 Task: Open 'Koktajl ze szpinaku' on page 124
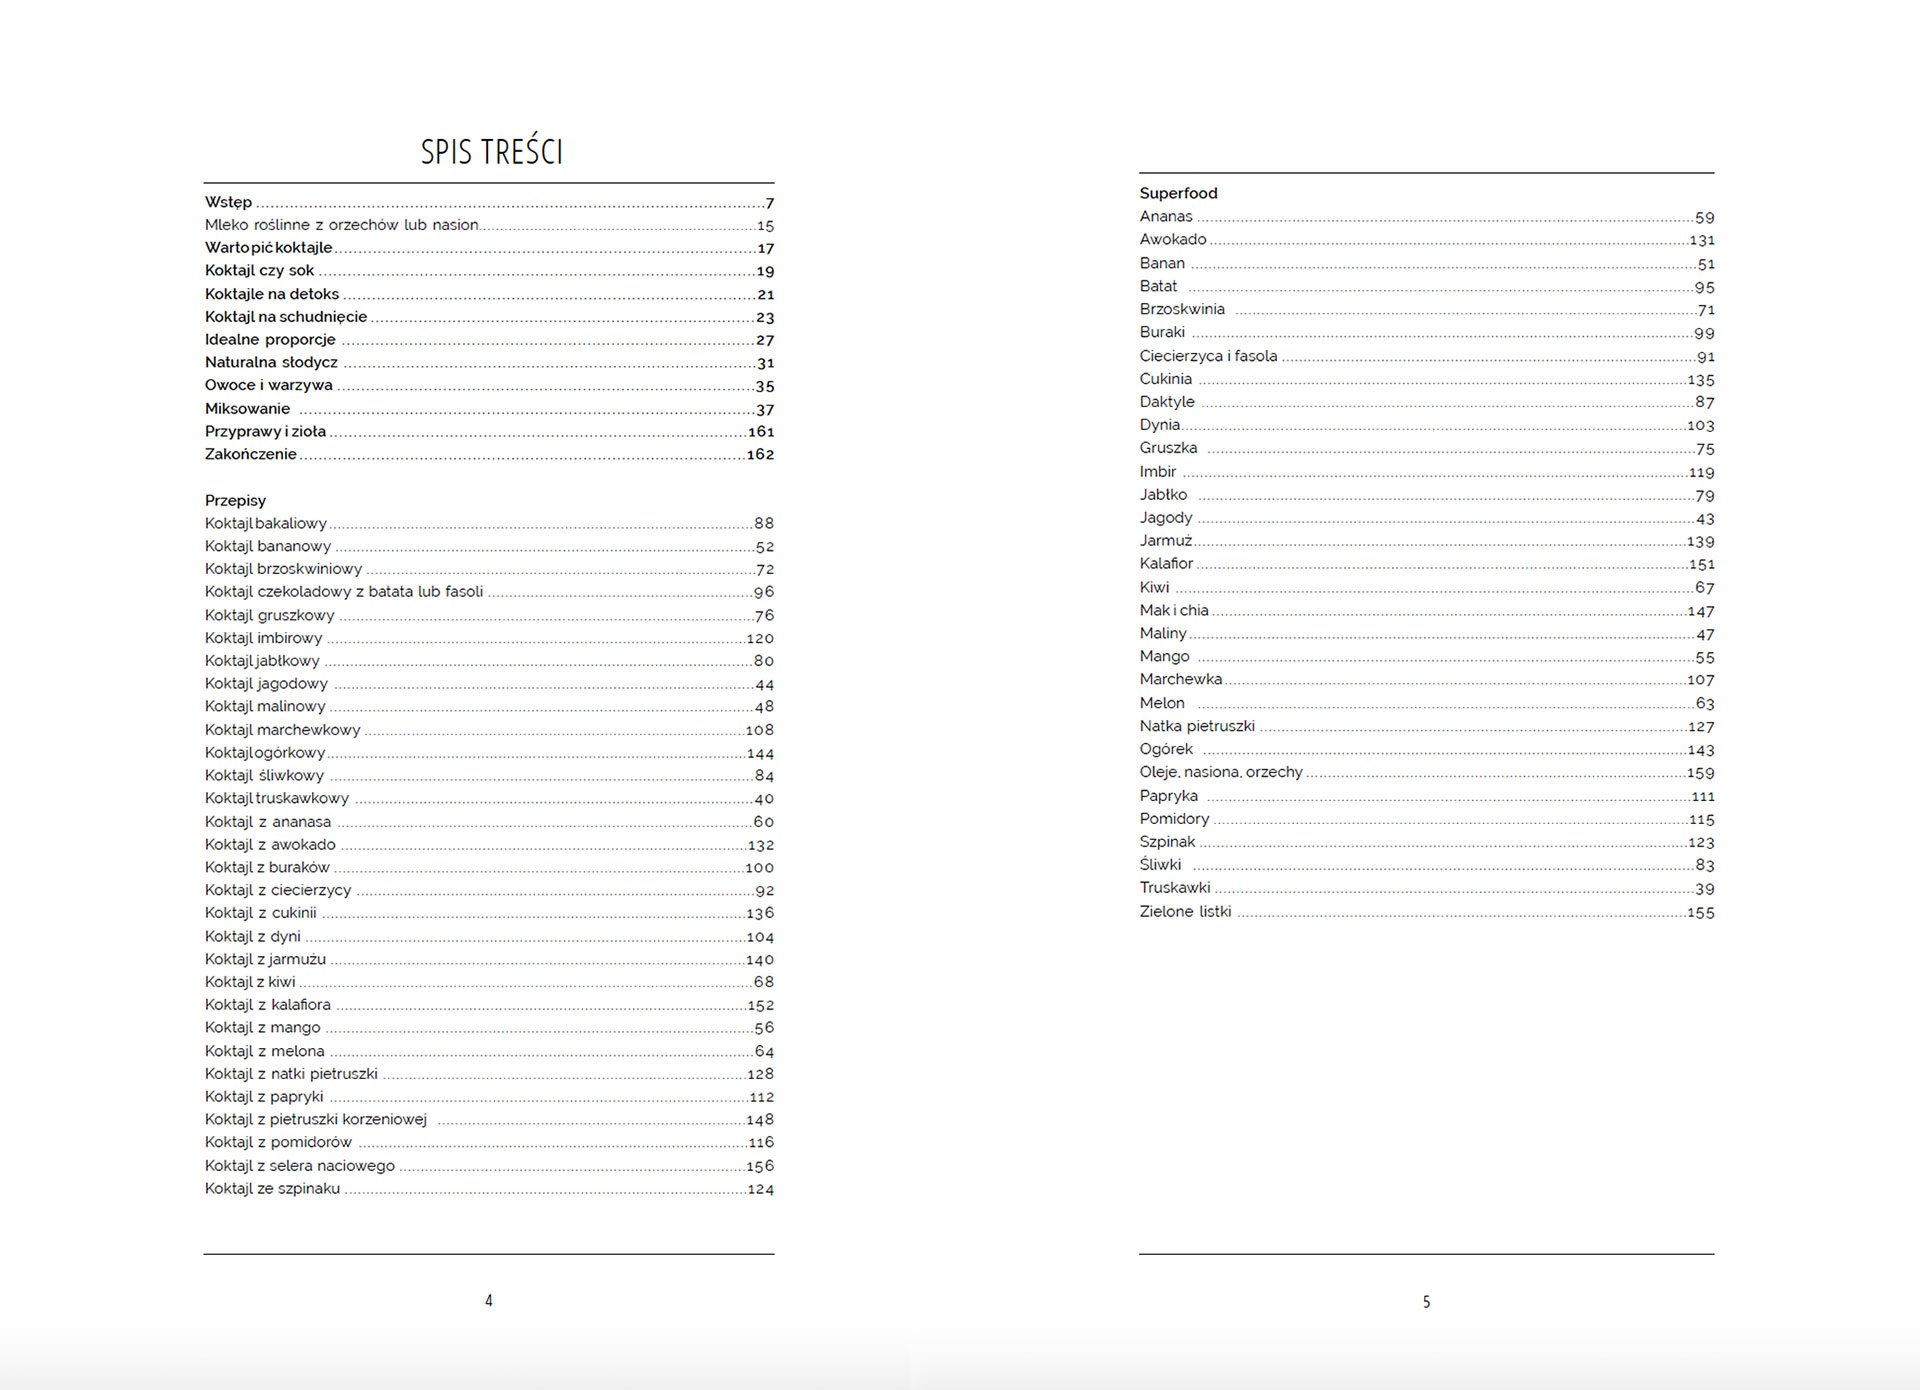click(x=272, y=1189)
